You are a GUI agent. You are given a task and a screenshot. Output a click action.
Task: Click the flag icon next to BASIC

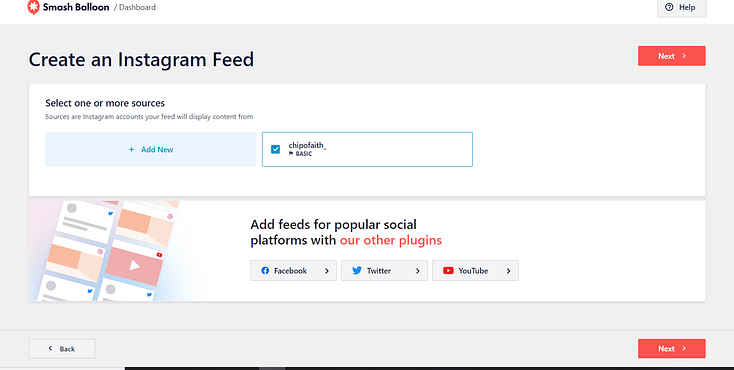click(x=291, y=154)
